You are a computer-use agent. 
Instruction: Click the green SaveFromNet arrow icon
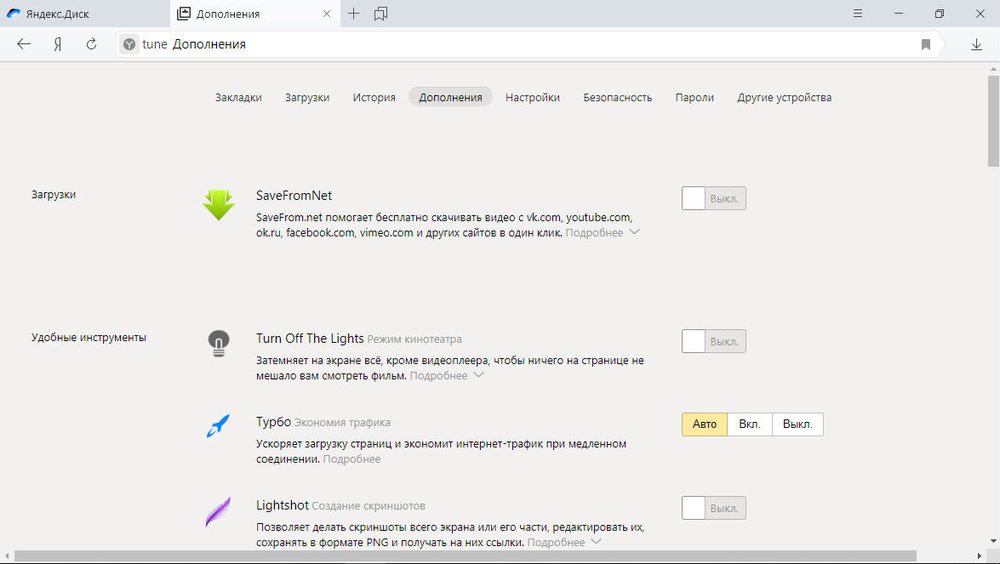(x=219, y=205)
